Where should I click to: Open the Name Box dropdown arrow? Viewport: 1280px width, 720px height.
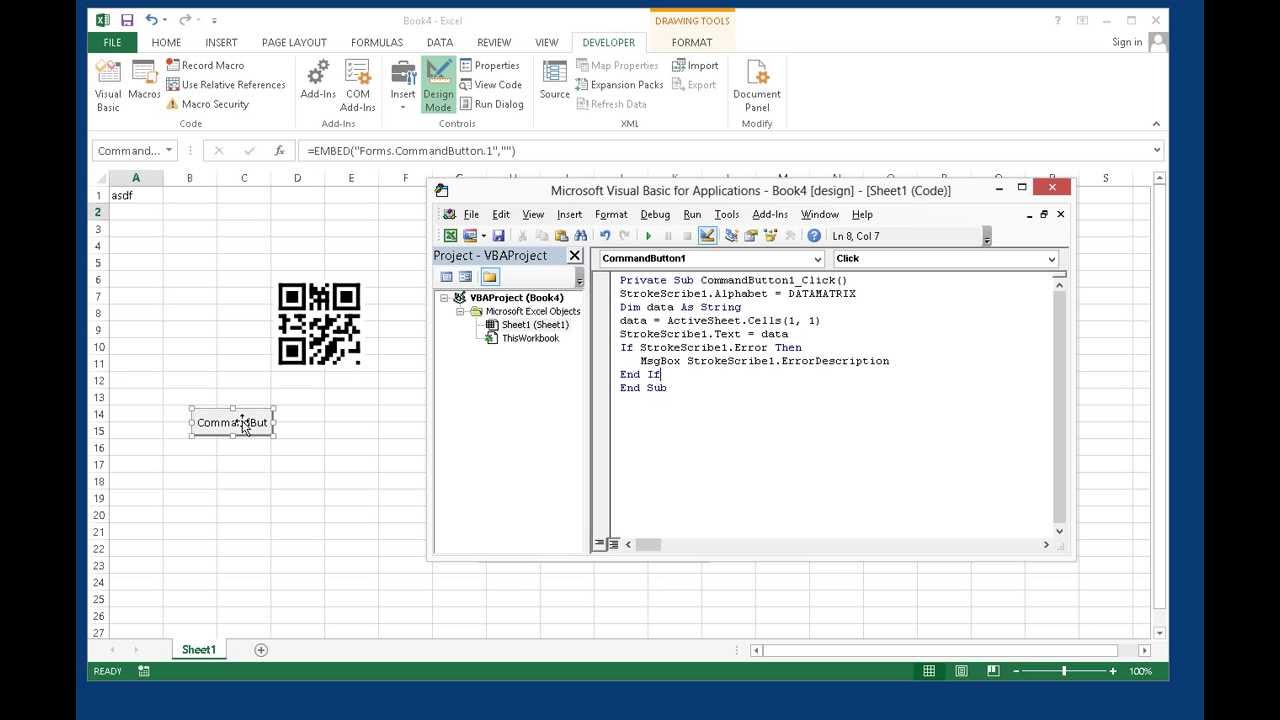(x=169, y=150)
